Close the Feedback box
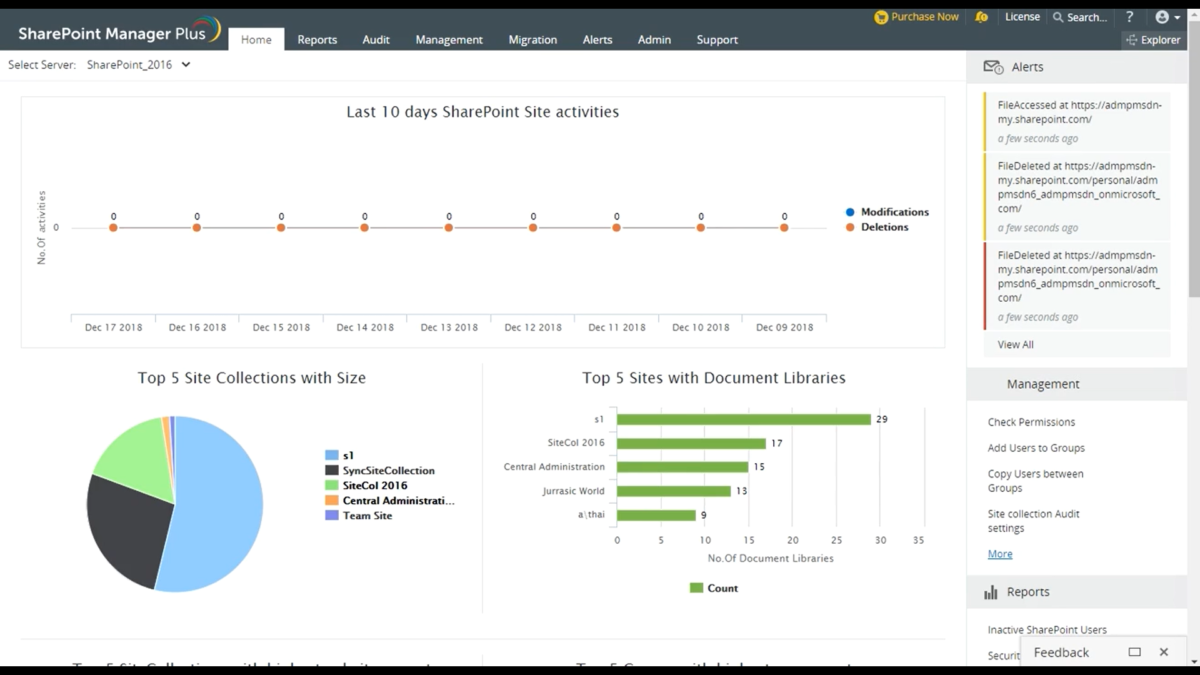The image size is (1200, 675). 1164,652
